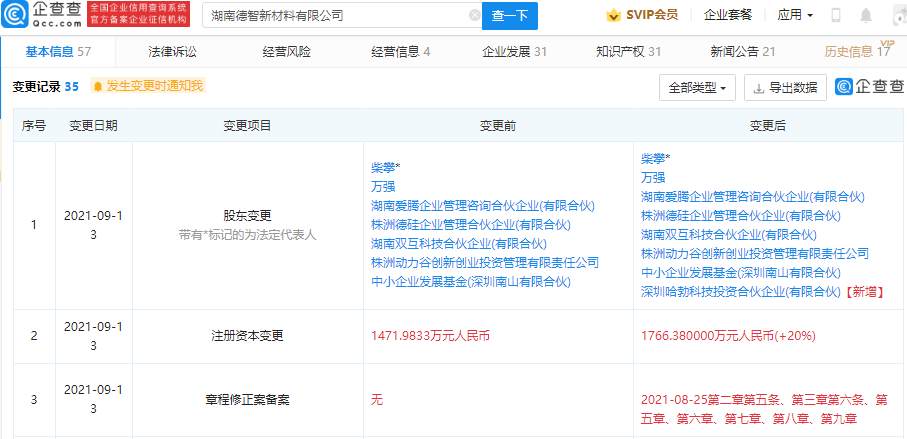Image resolution: width=907 pixels, height=439 pixels.
Task: Click 发生变更时通知我 notification button
Action: (x=148, y=86)
